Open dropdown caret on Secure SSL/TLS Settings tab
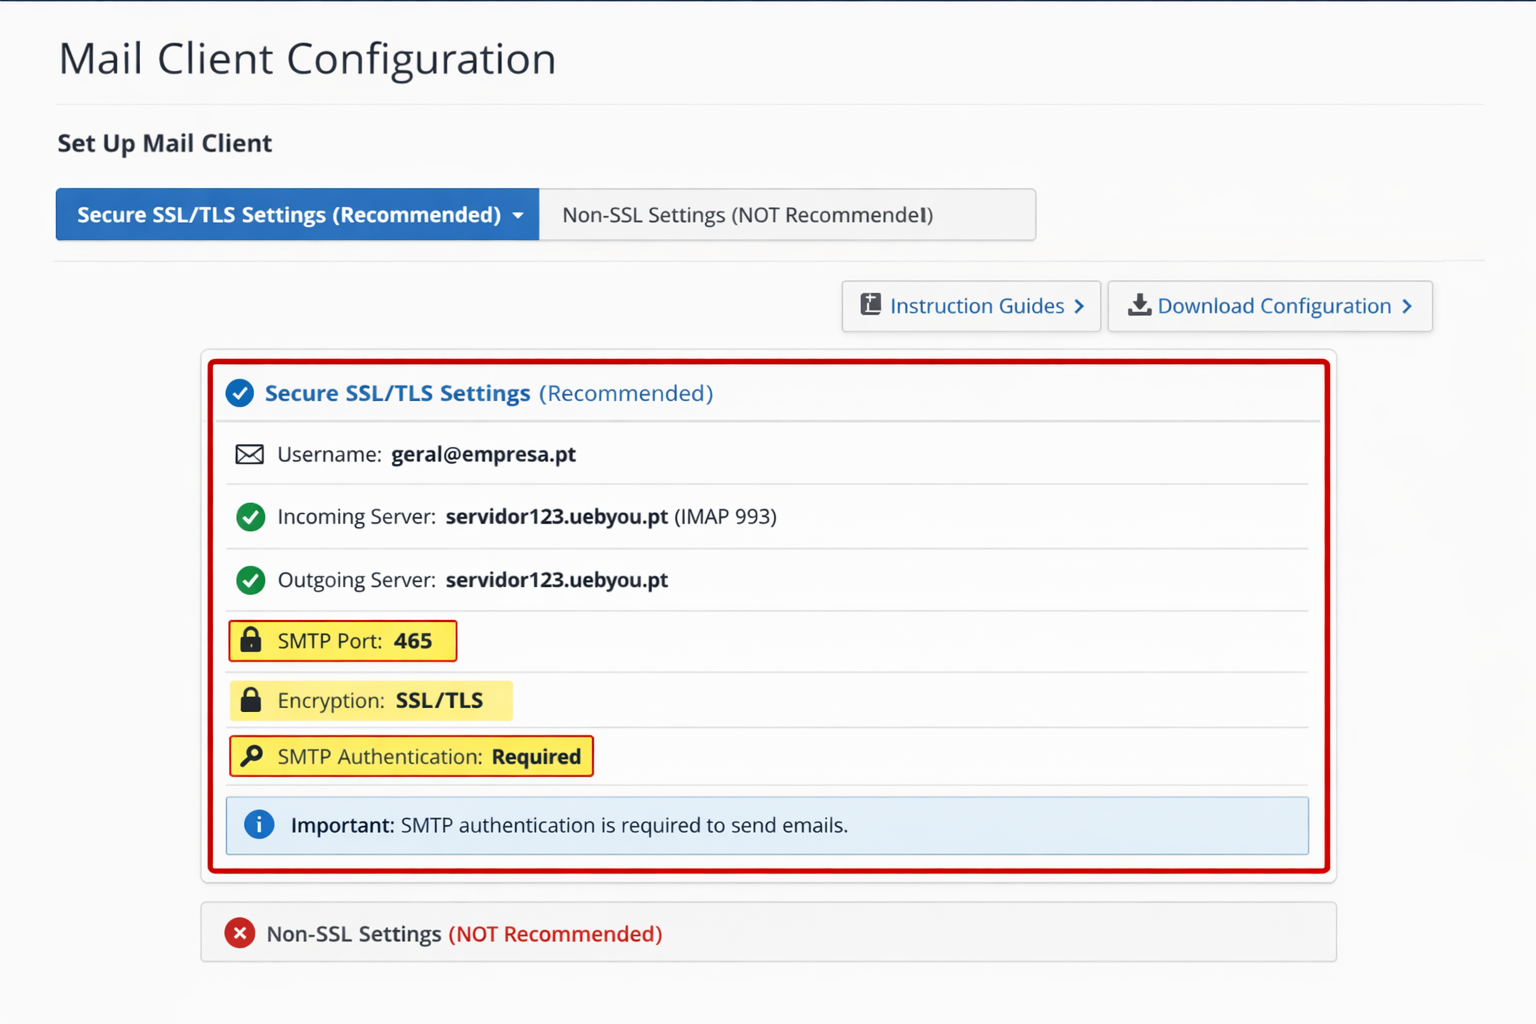Viewport: 1536px width, 1024px height. click(518, 215)
